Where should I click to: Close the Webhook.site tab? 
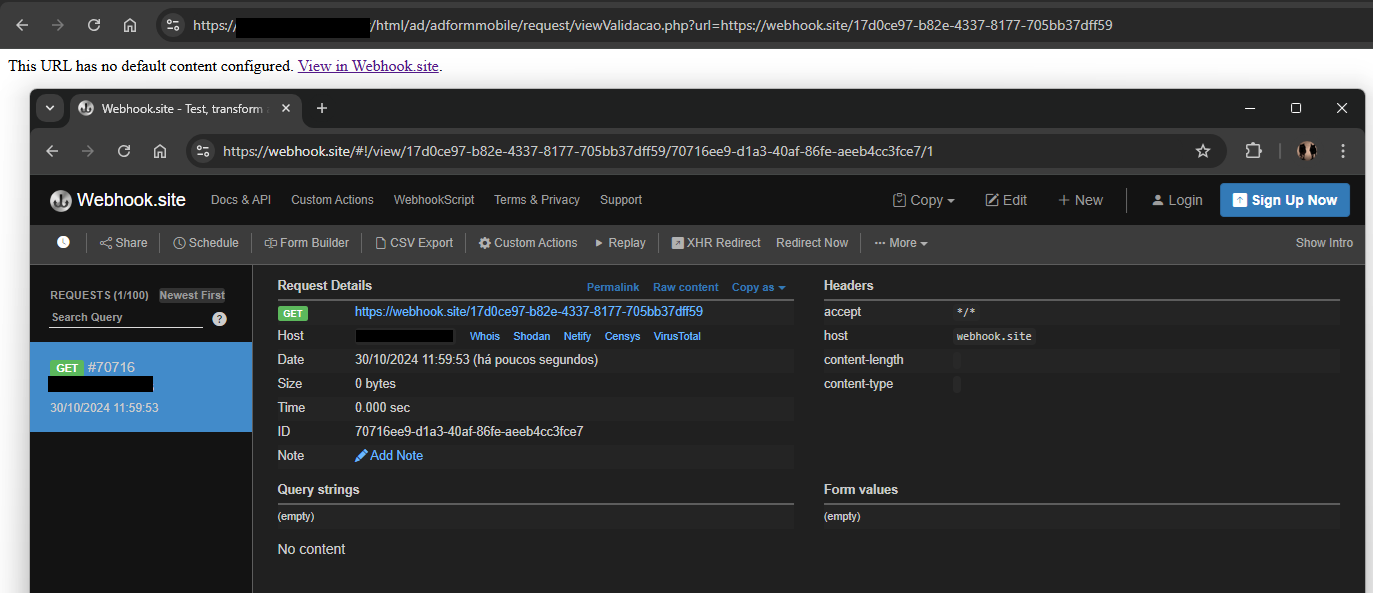tap(286, 108)
